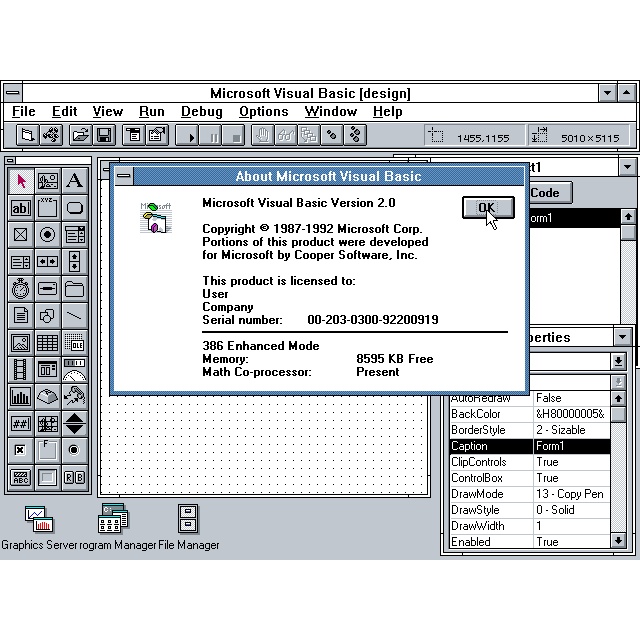Start the program with the Run arrow
The image size is (640, 640).
[x=187, y=135]
